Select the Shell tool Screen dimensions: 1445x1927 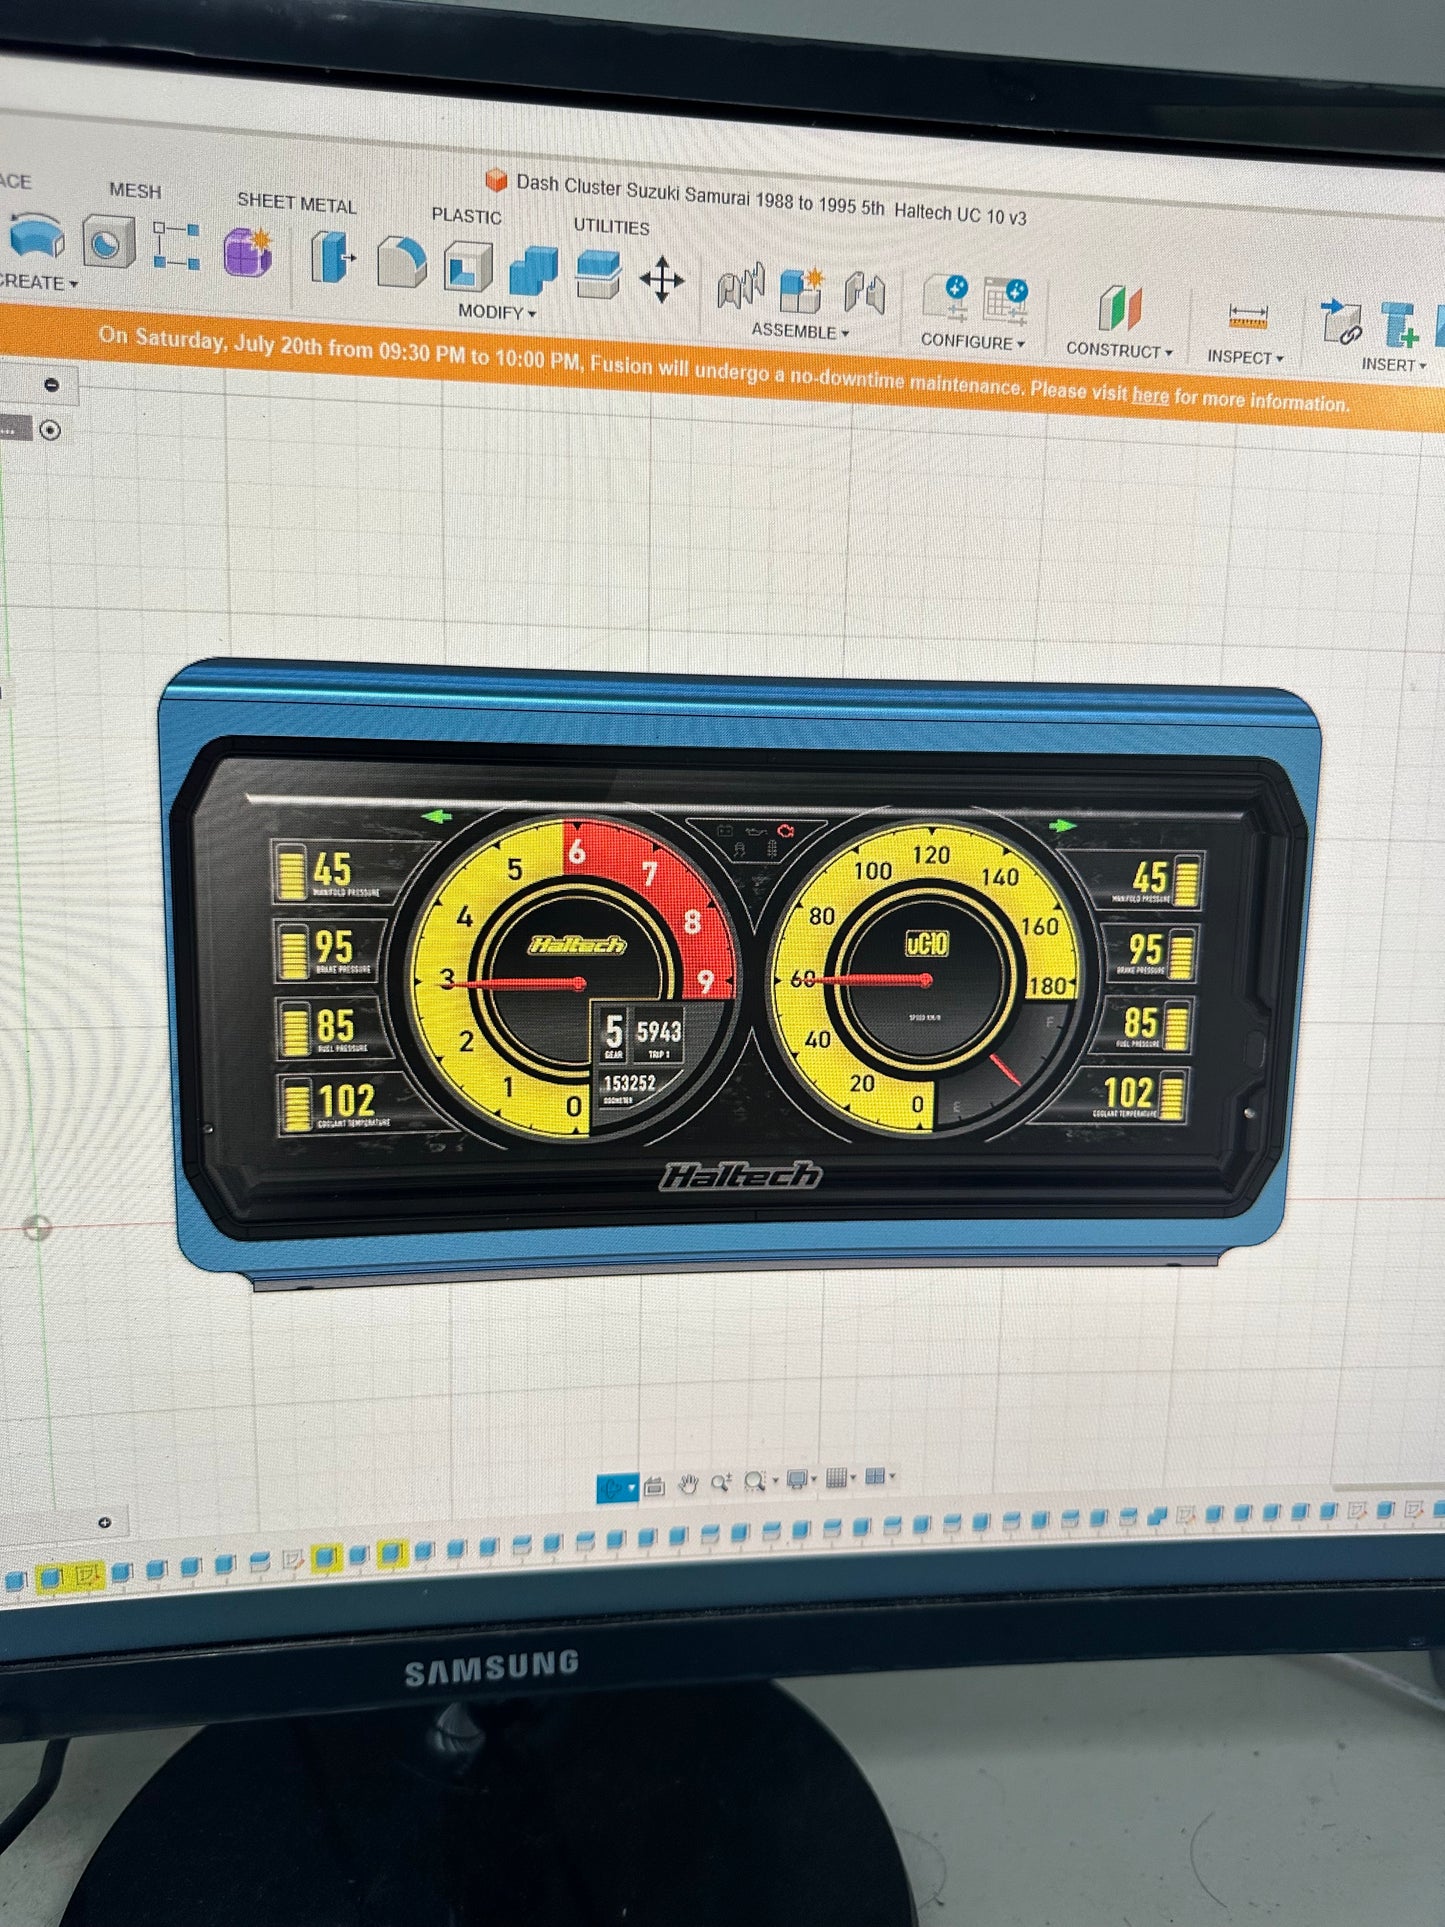coord(468,267)
